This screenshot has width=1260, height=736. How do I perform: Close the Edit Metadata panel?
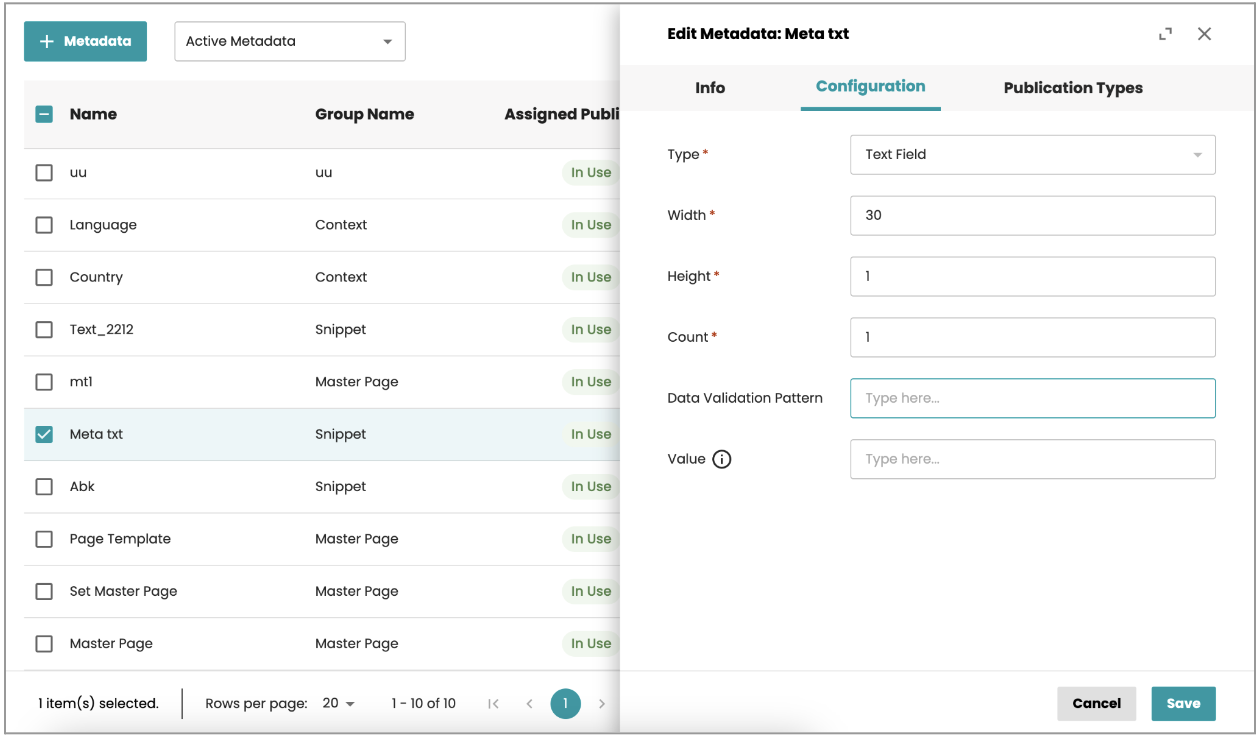pyautogui.click(x=1204, y=34)
